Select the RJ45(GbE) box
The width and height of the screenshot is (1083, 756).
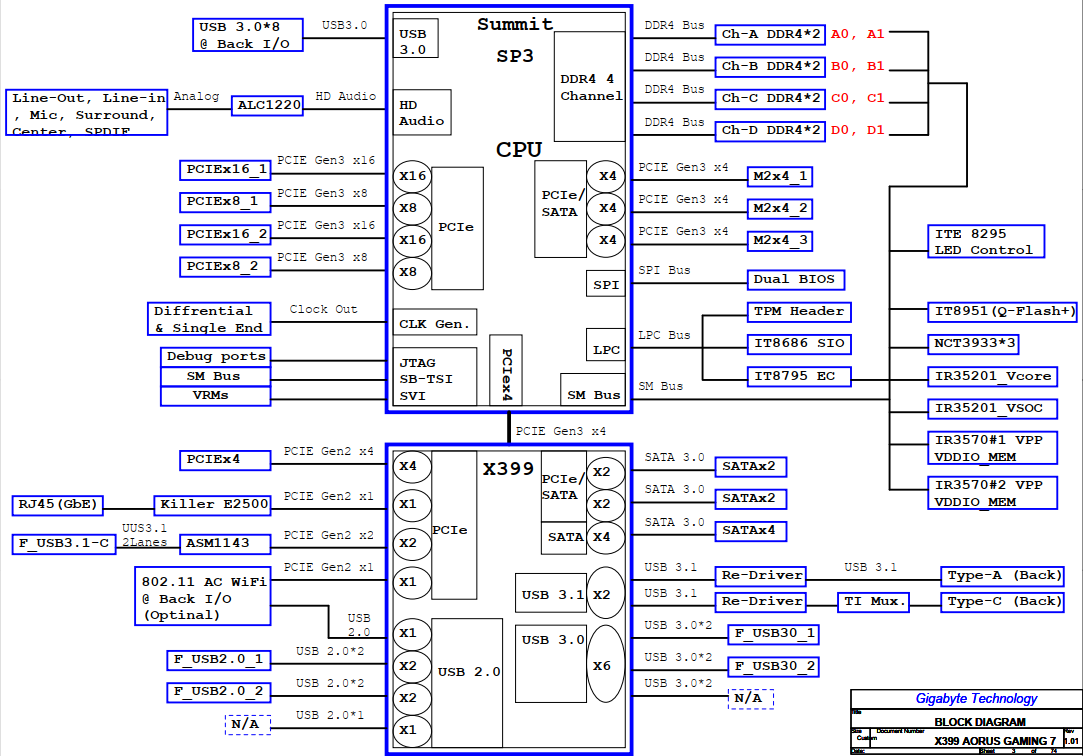tap(57, 505)
